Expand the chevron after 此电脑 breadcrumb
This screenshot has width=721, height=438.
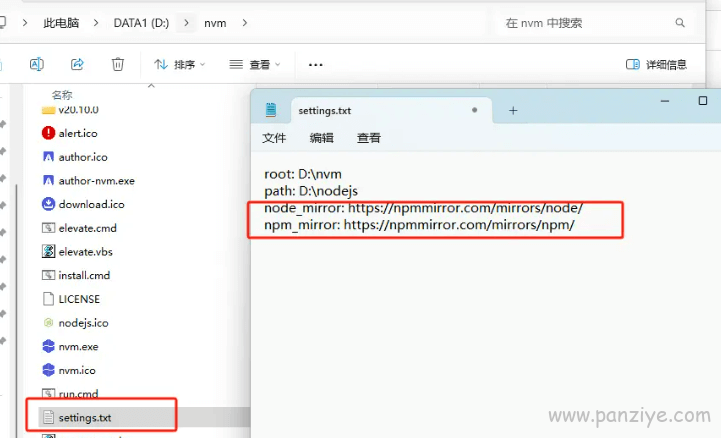pos(96,23)
